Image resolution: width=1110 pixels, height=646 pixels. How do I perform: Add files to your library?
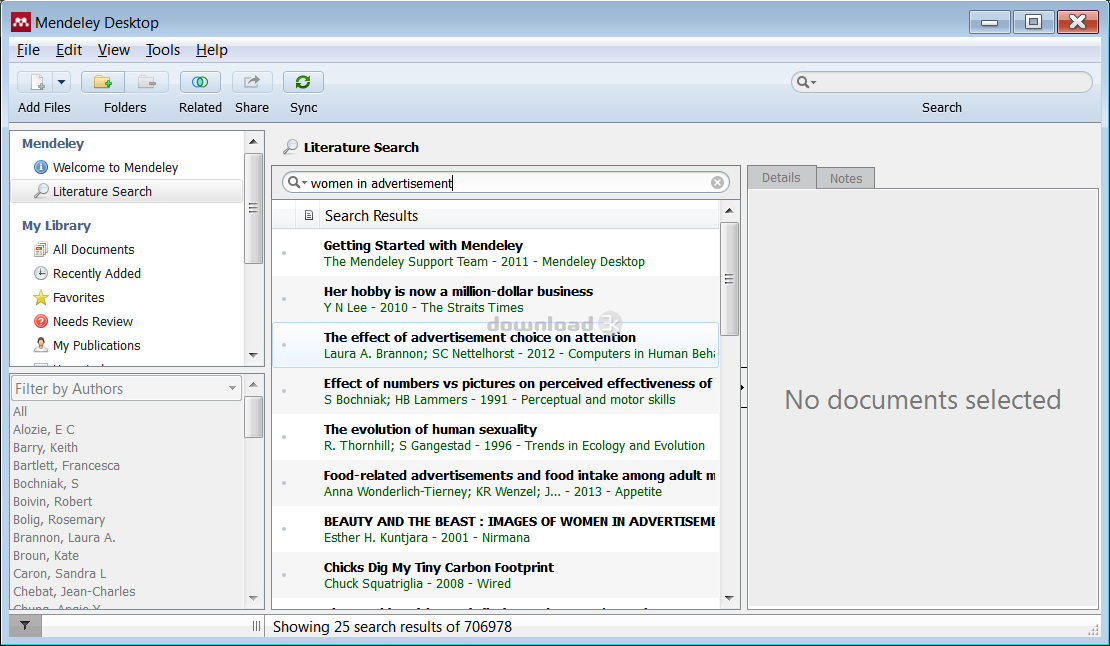coord(33,82)
